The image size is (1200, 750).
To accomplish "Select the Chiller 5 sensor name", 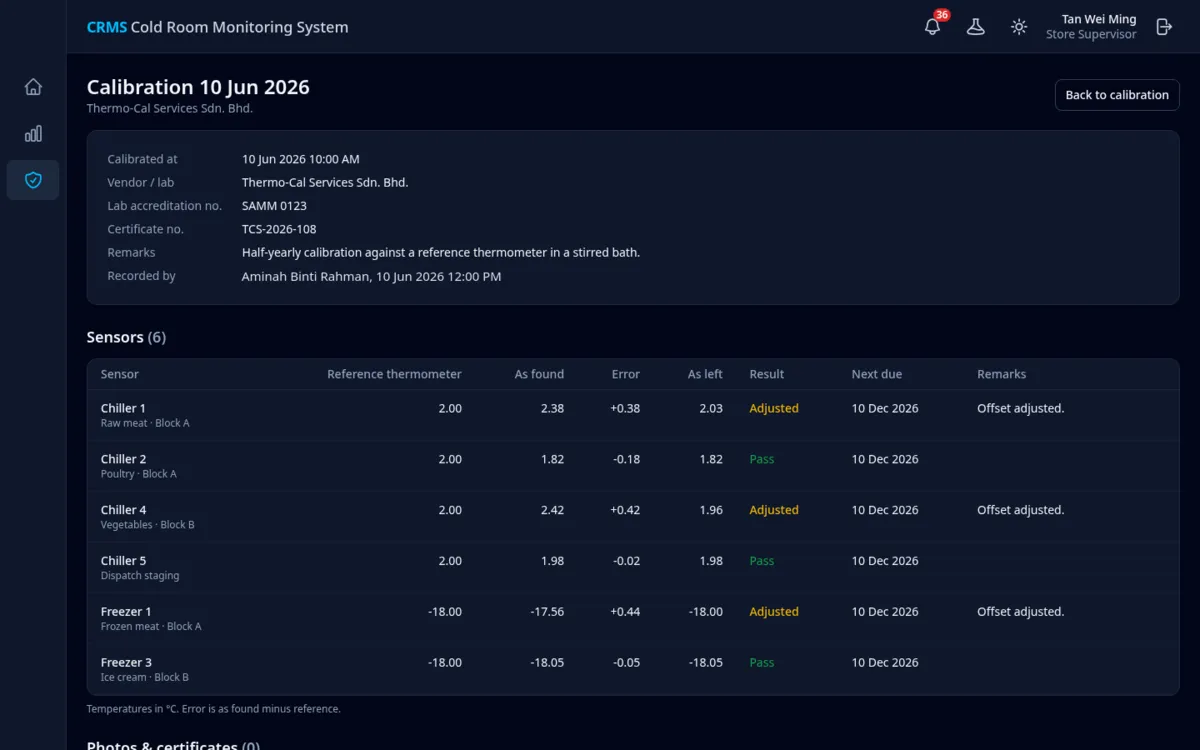I will click(x=123, y=561).
